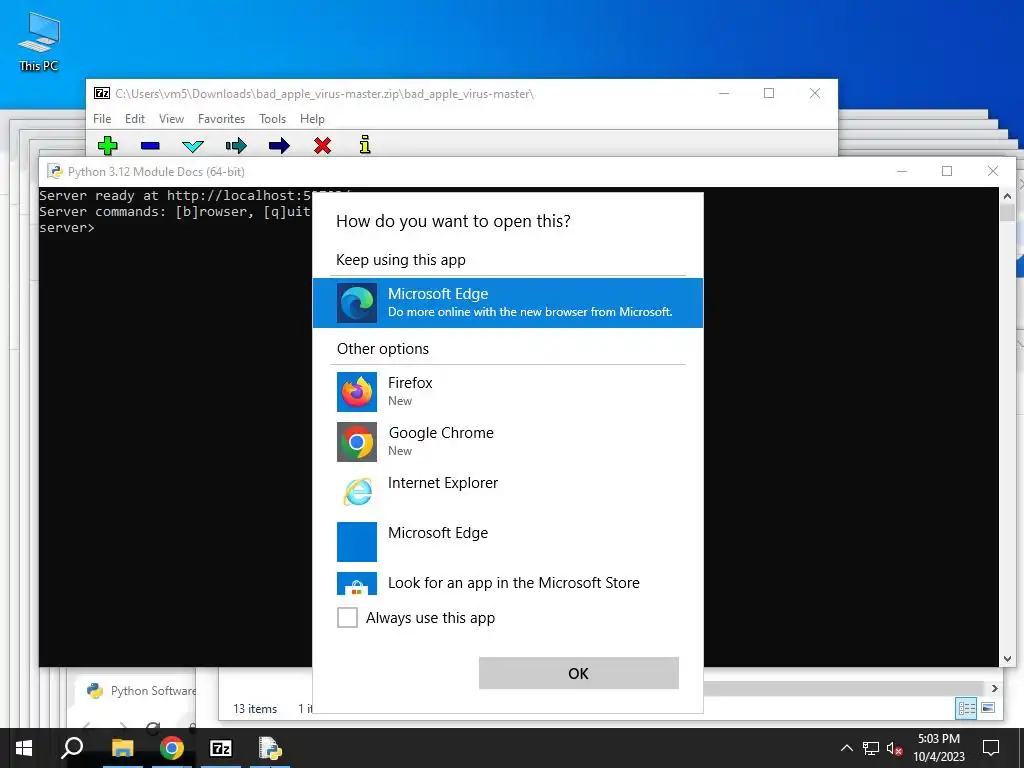Click the Microsoft Store bag icon

point(357,584)
